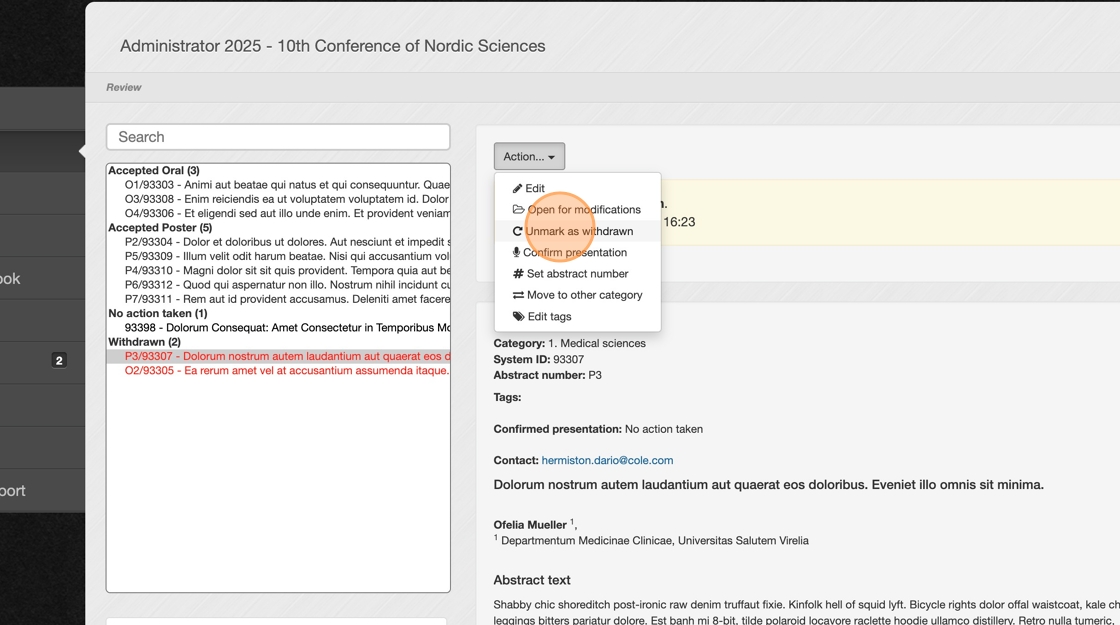Click the tags icon beside Edit tags

(519, 316)
